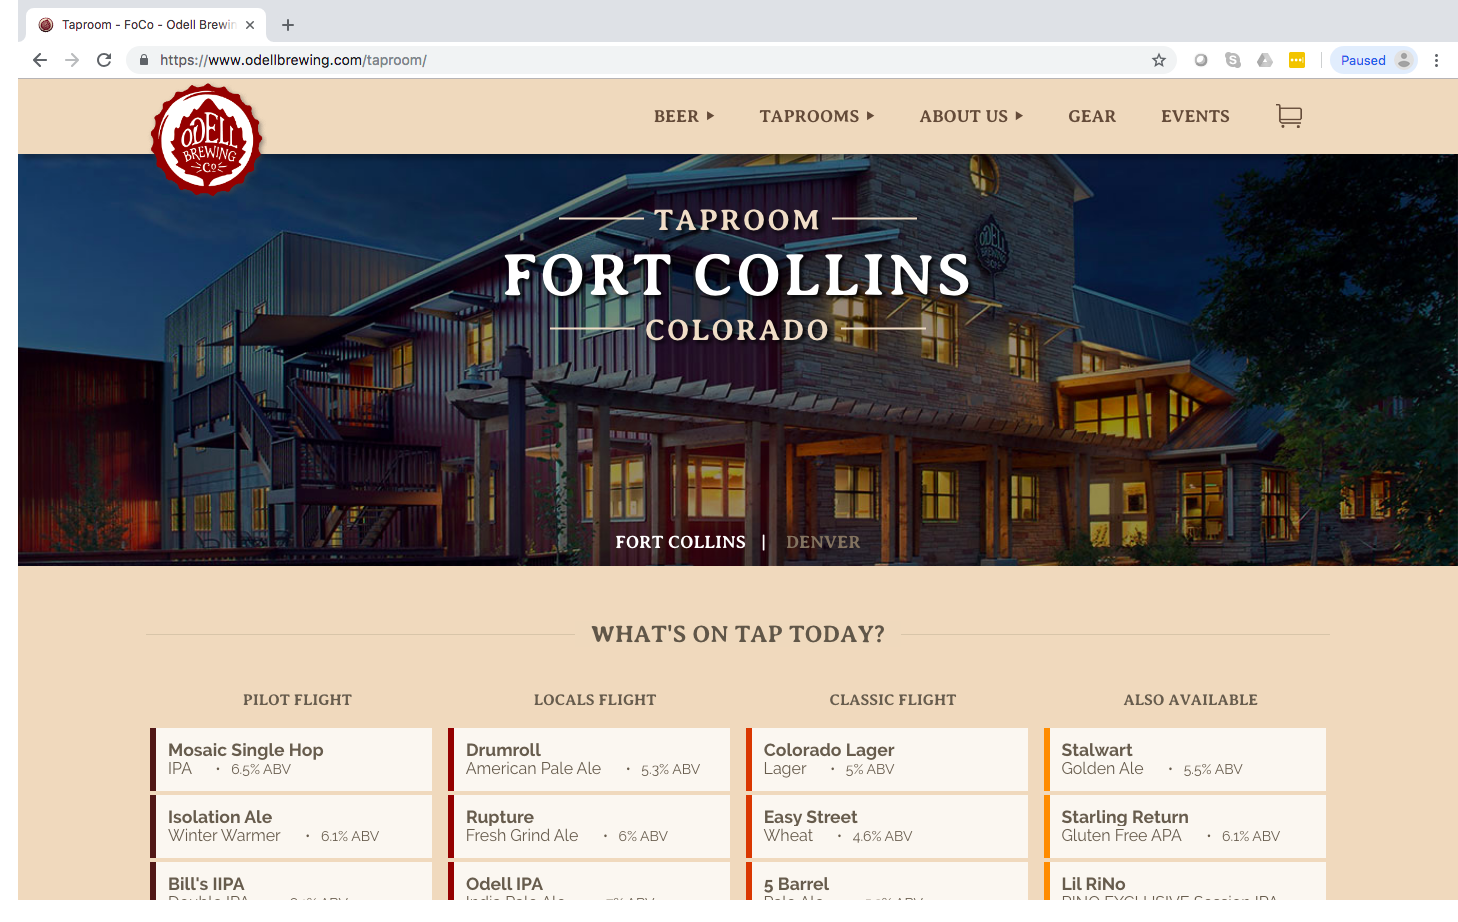This screenshot has height=922, width=1458.
Task: Open the GEAR page
Action: (x=1092, y=116)
